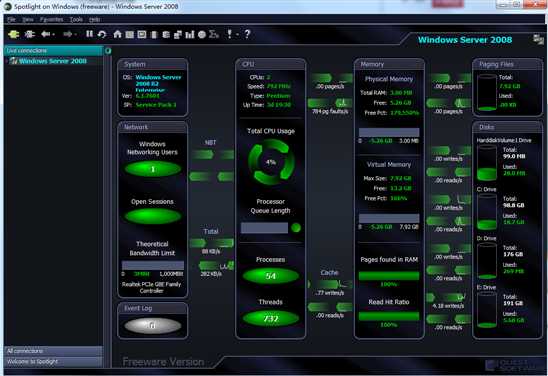Open the back arrow history dropdown
Image resolution: width=548 pixels, height=376 pixels.
[53, 34]
